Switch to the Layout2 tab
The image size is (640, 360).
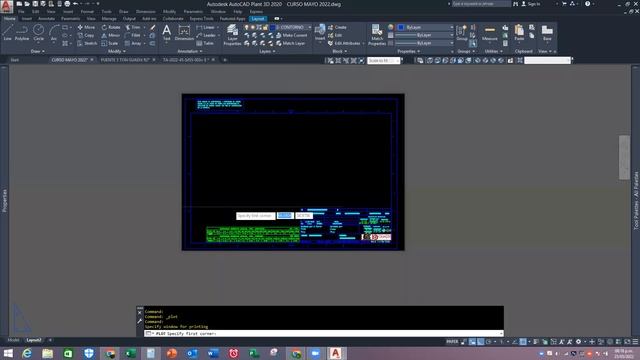click(33, 340)
